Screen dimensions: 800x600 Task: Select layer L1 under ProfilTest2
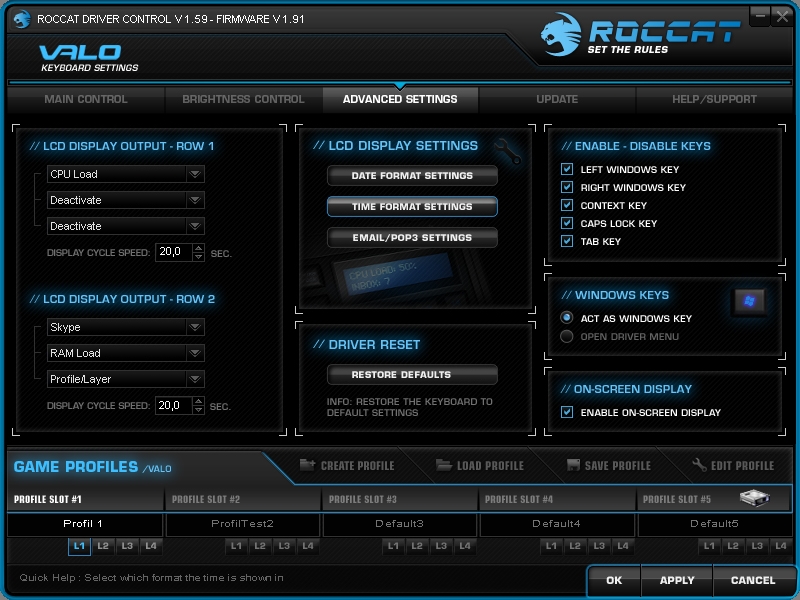(236, 546)
